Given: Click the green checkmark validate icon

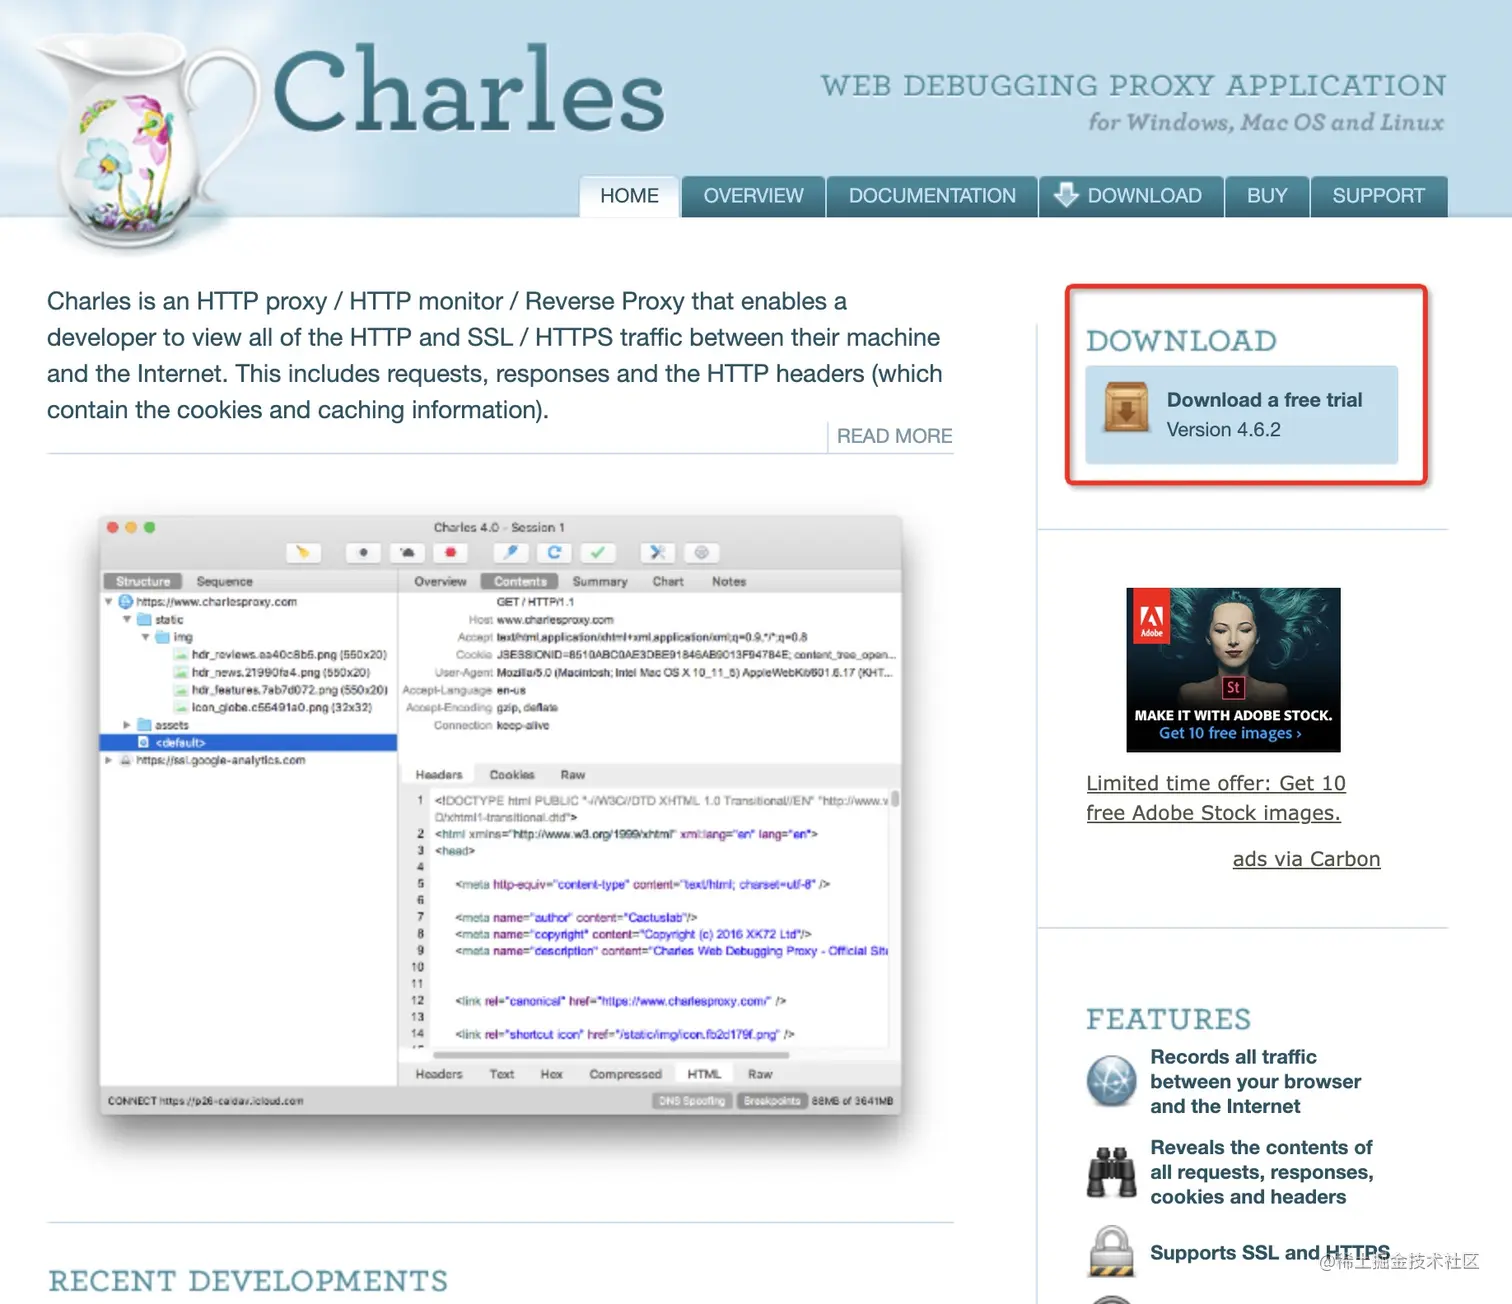Looking at the screenshot, I should tap(597, 552).
